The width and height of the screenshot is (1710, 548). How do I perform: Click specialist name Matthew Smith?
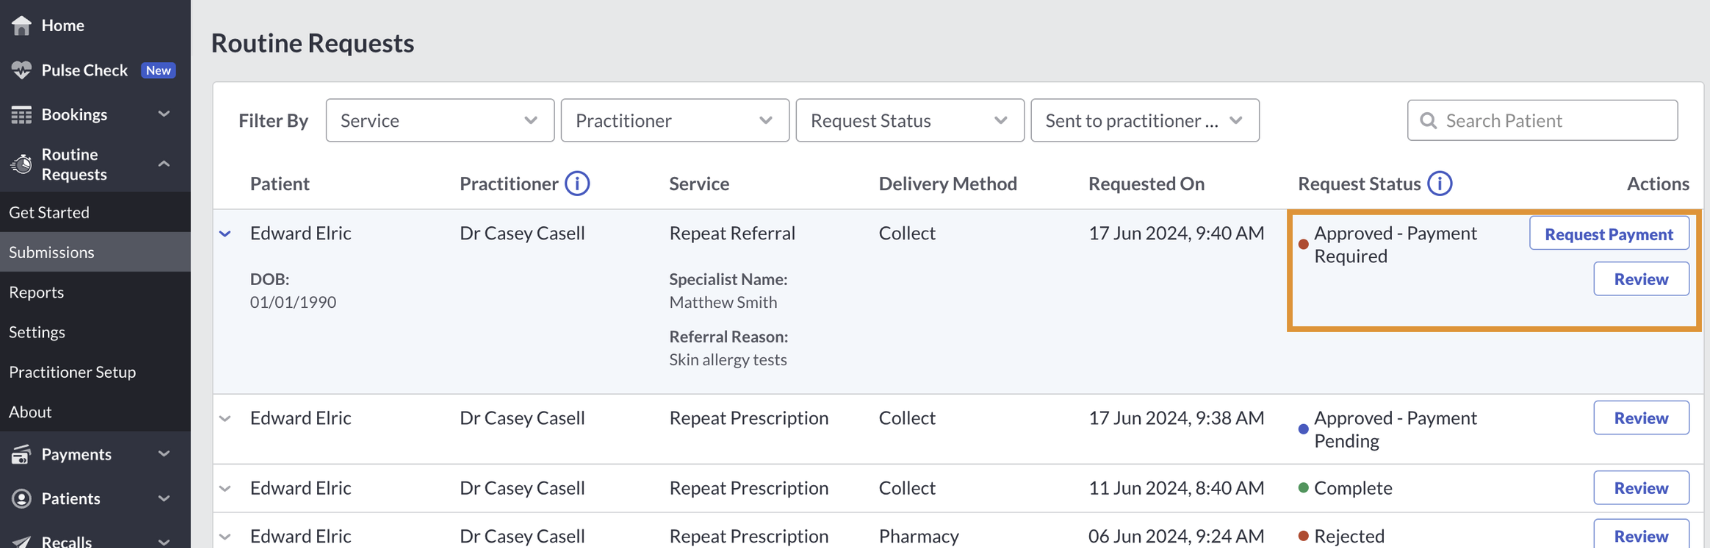(x=723, y=302)
